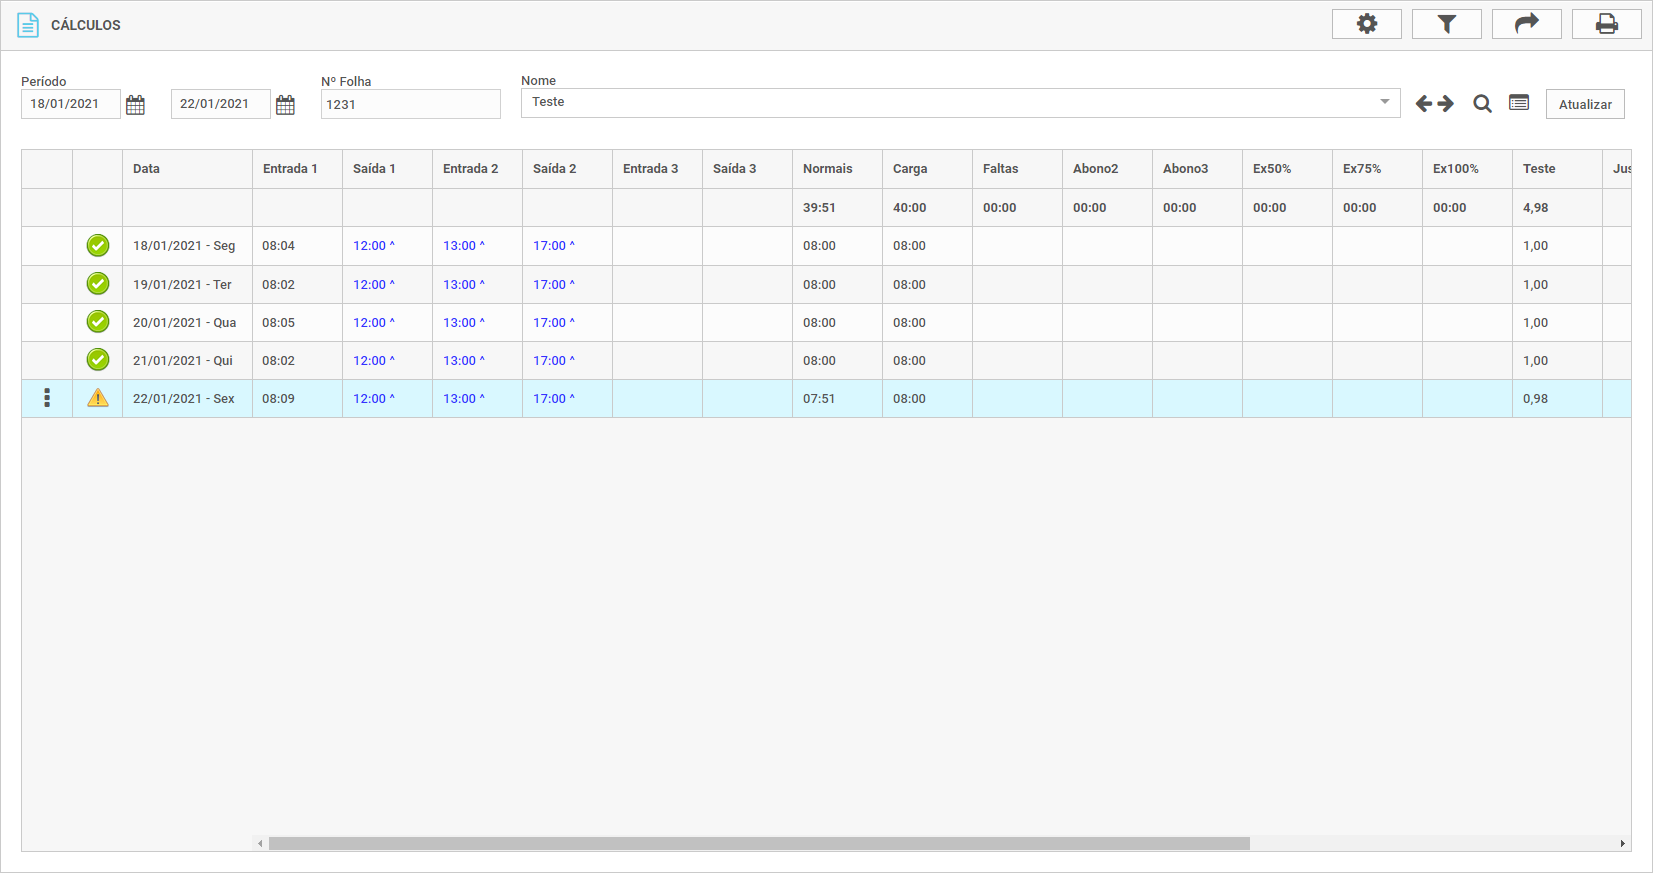Click the share arrow icon

(x=1526, y=24)
